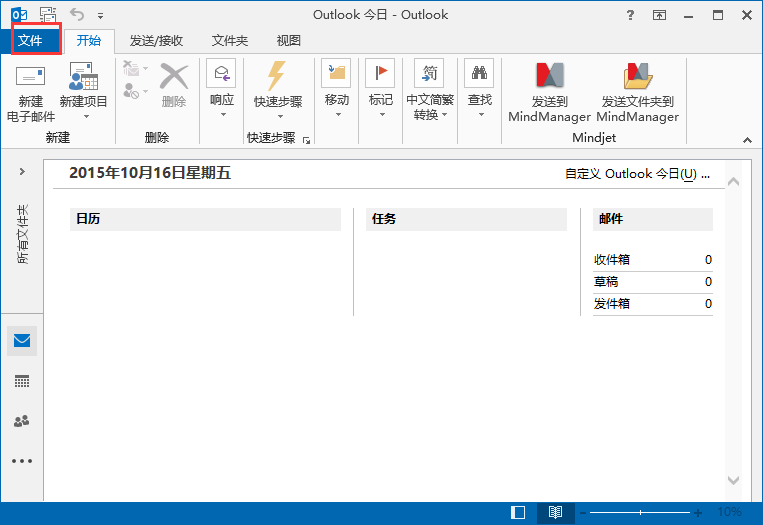Click the 任务 section header
763x525 pixels.
pyautogui.click(x=466, y=219)
